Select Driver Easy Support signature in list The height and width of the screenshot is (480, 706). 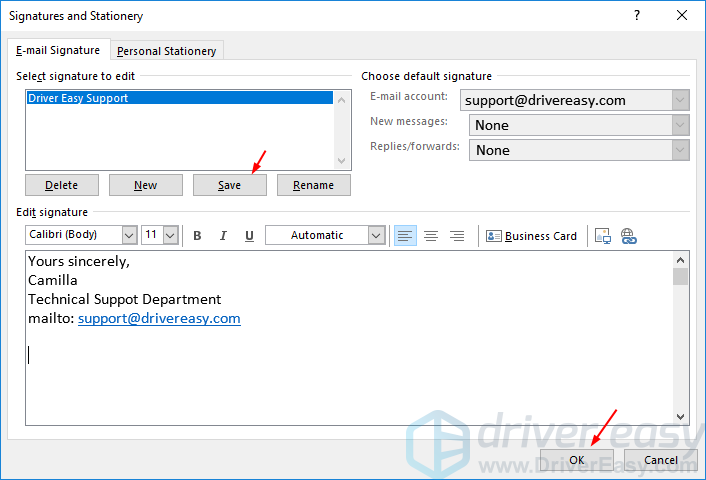(179, 98)
